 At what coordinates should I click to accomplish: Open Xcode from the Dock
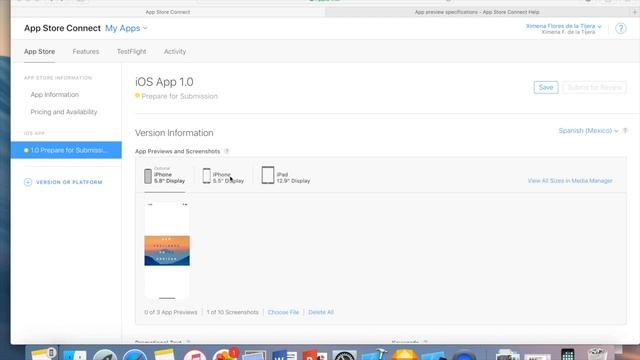click(x=374, y=355)
